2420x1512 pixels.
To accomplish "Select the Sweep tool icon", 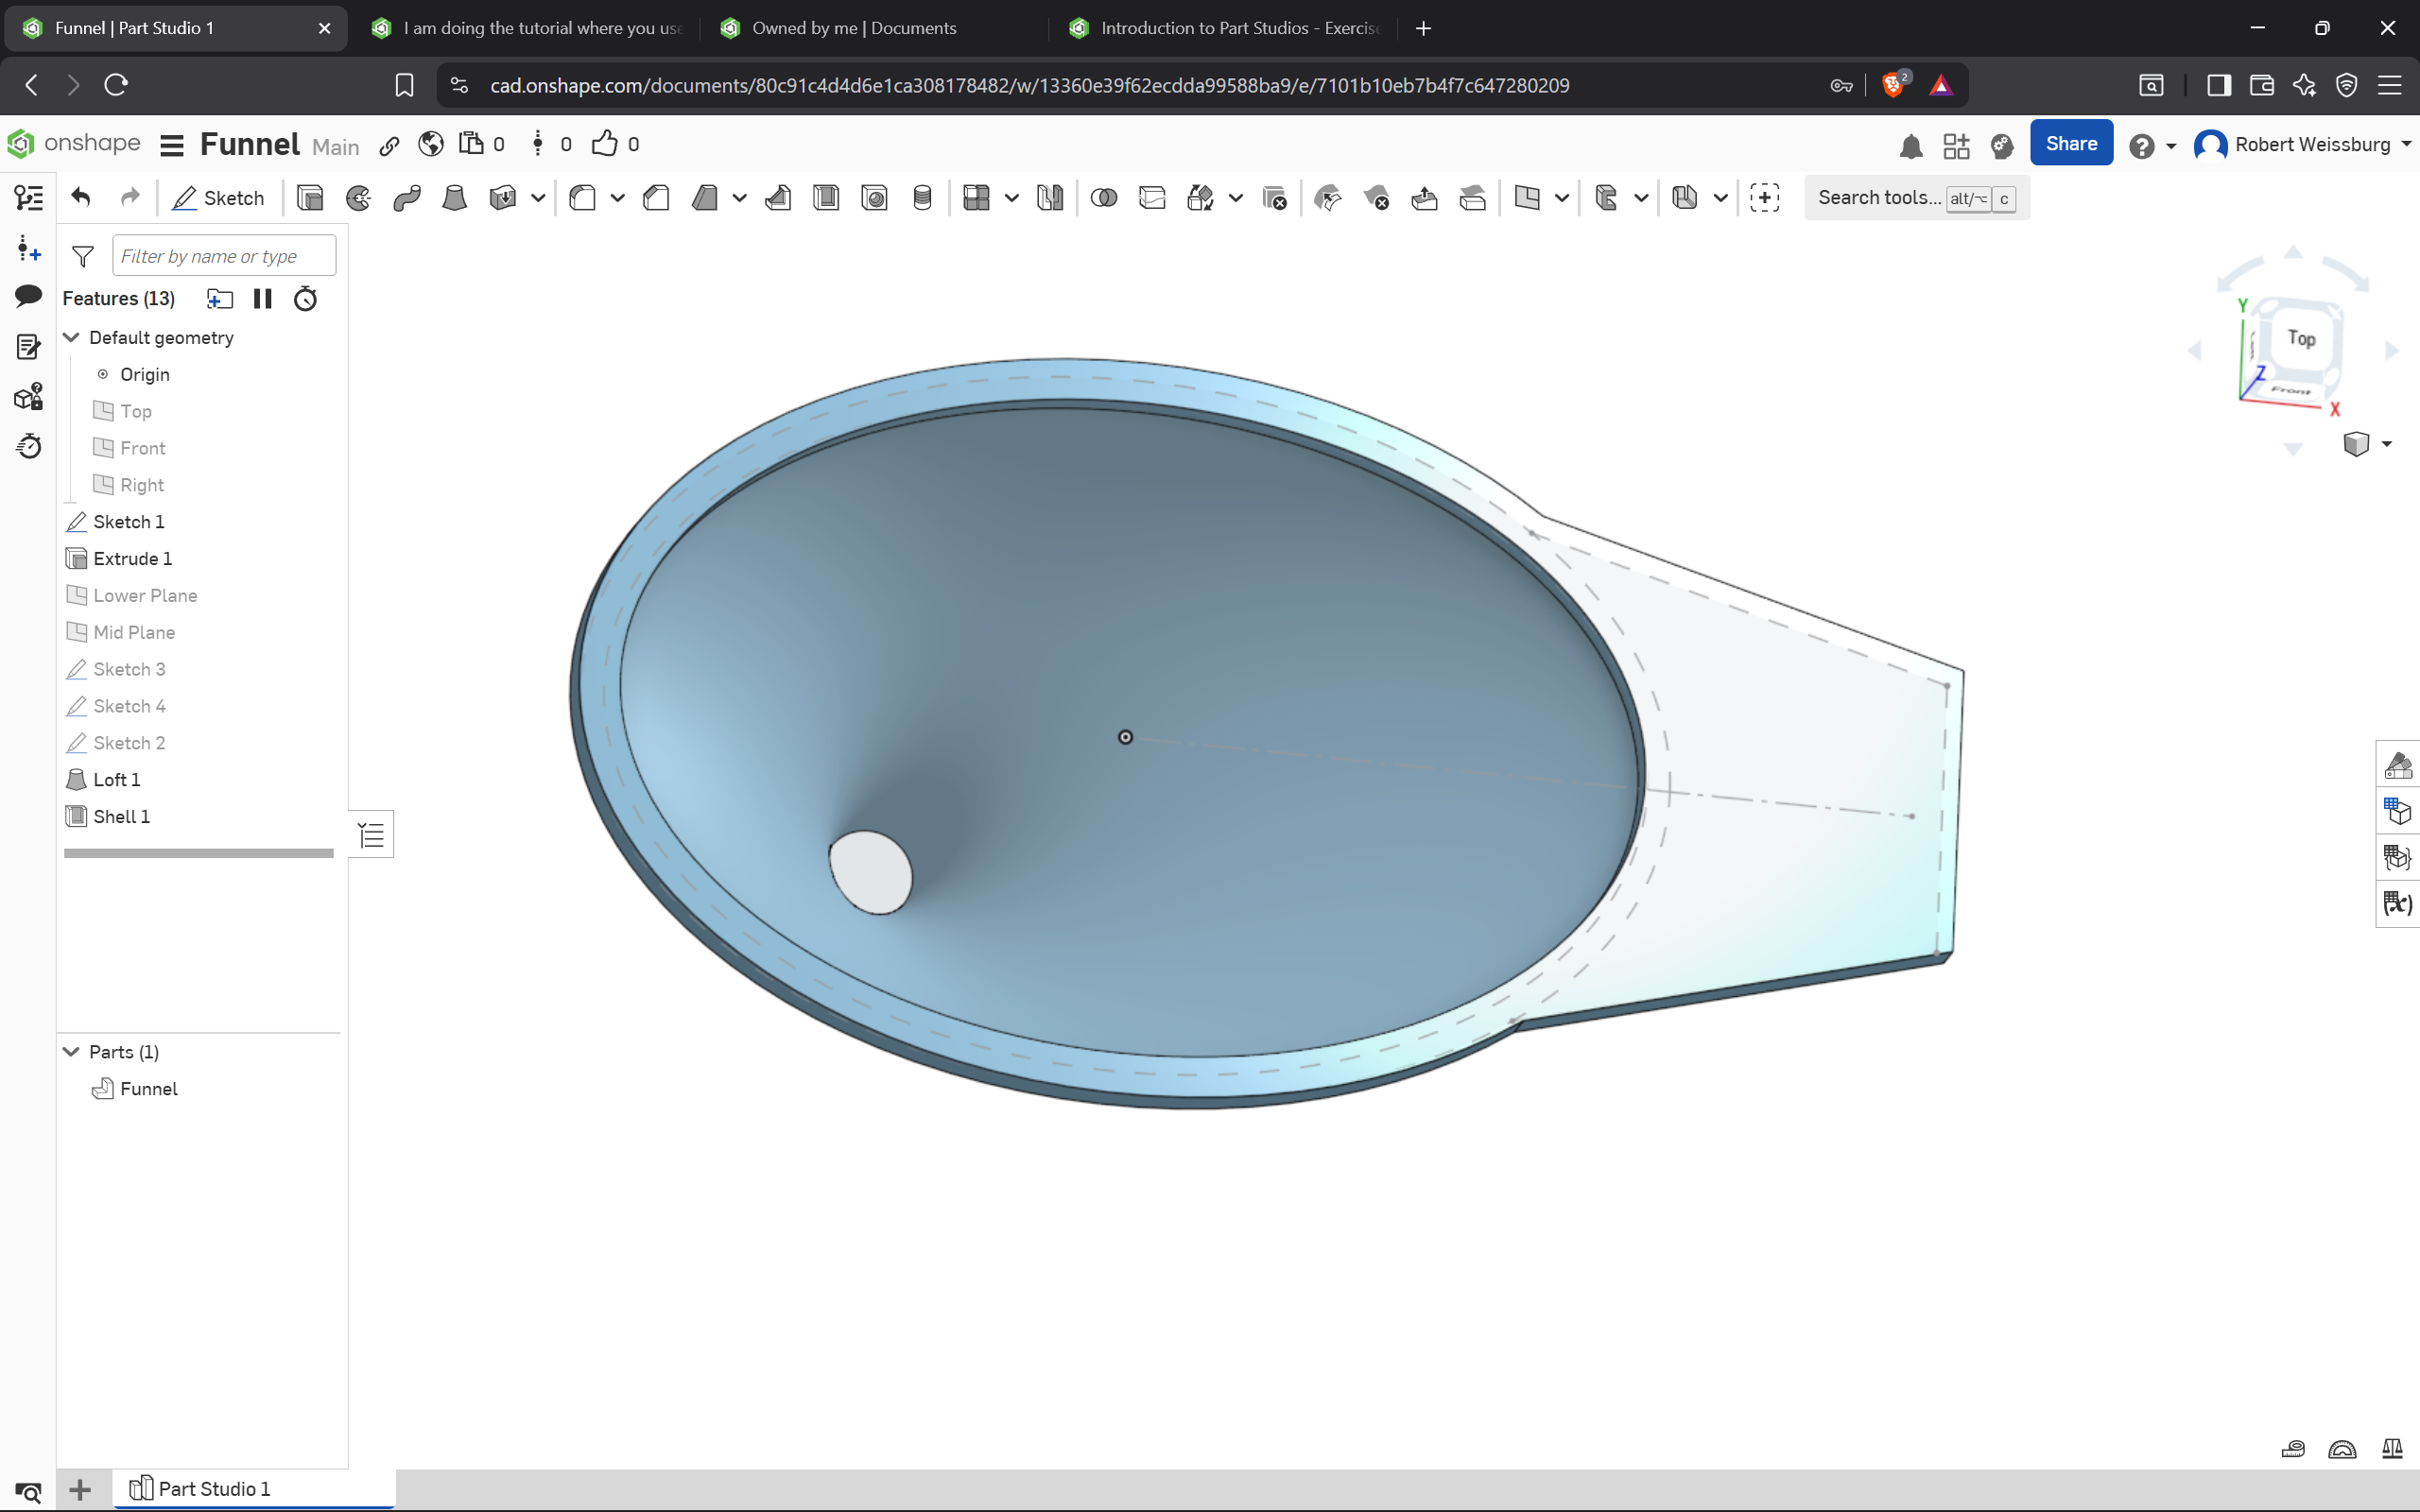I will pyautogui.click(x=407, y=198).
